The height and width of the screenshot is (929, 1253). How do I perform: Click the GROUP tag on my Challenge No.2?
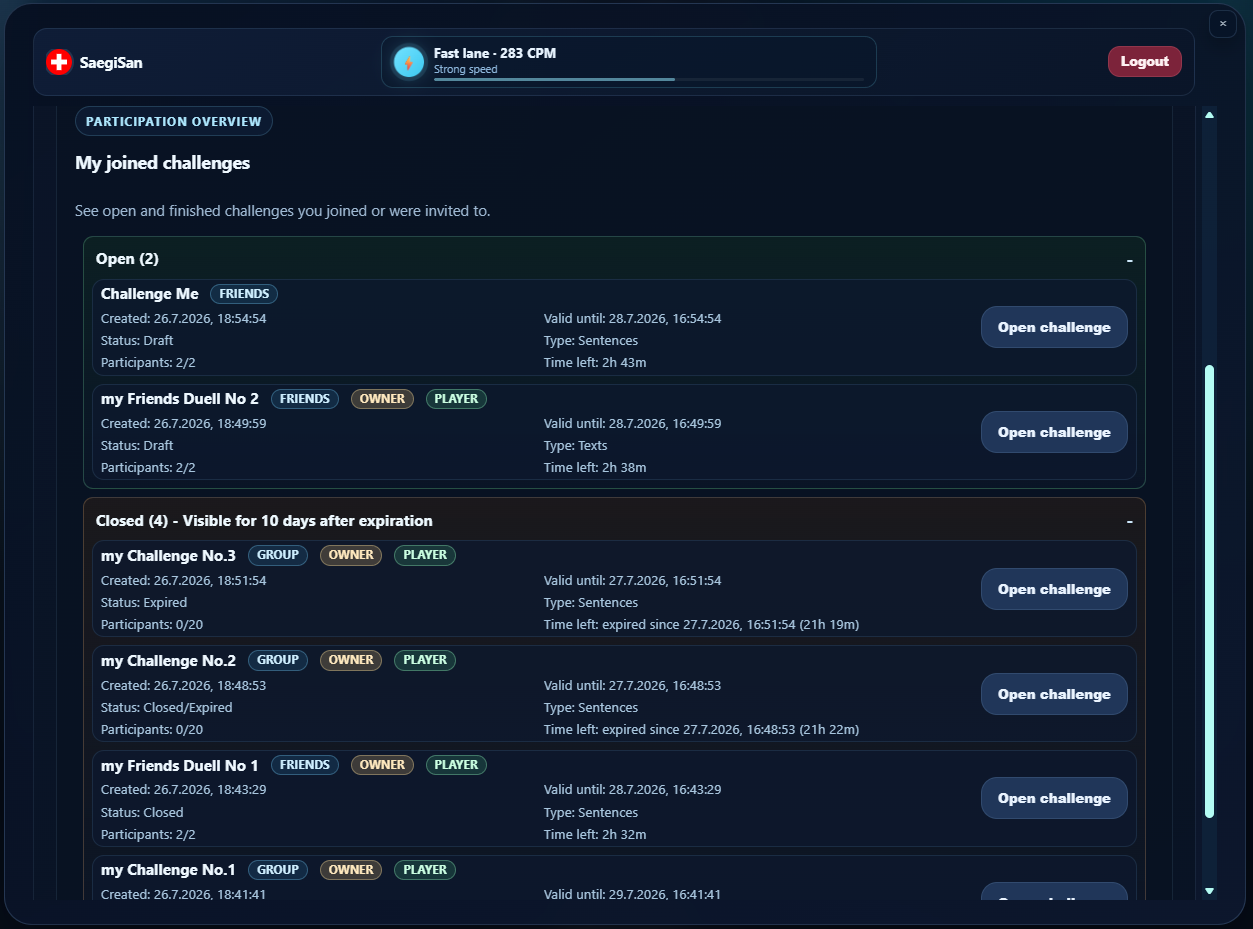[278, 660]
